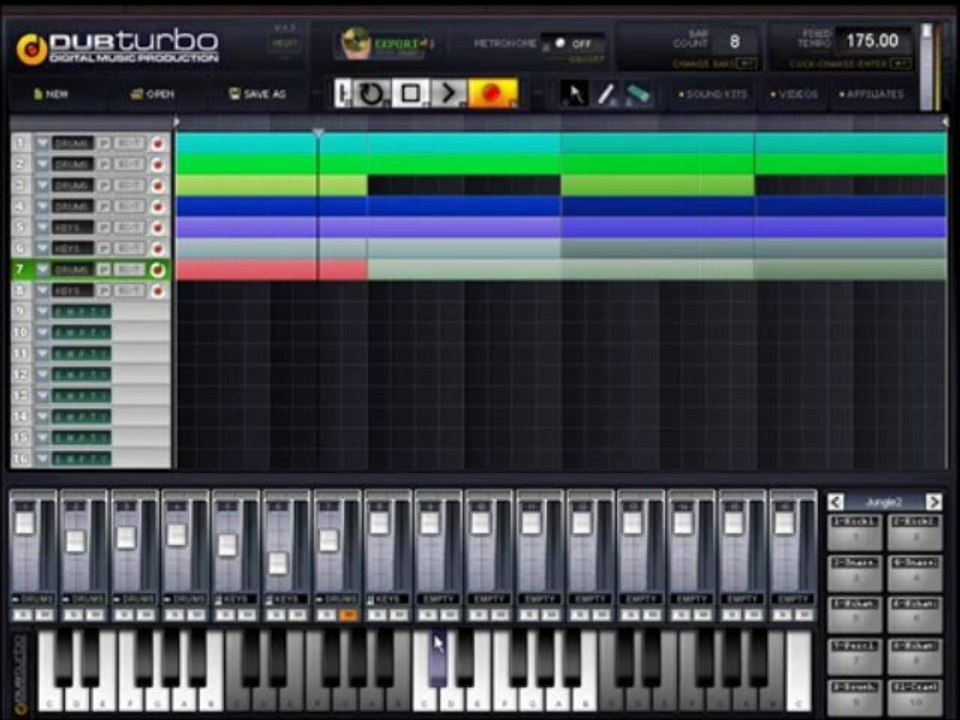
Task: Click the Save As menu item
Action: click(x=257, y=94)
